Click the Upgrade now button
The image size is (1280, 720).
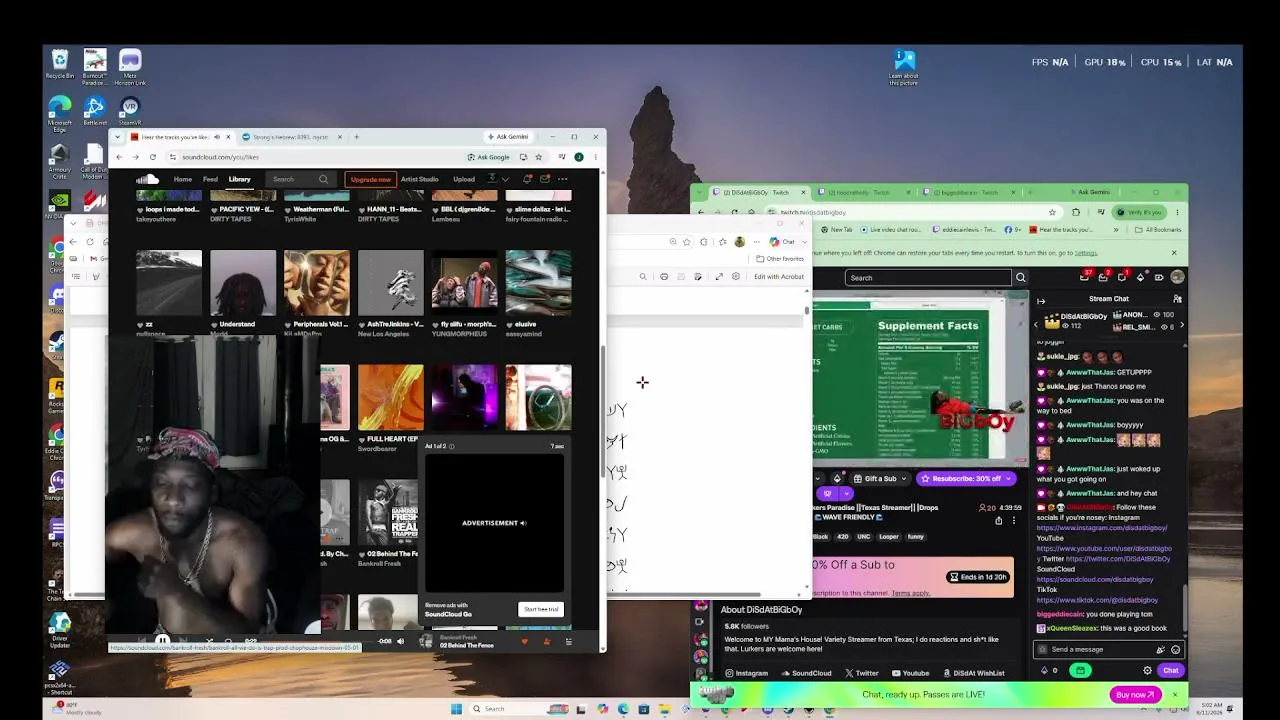tap(371, 180)
